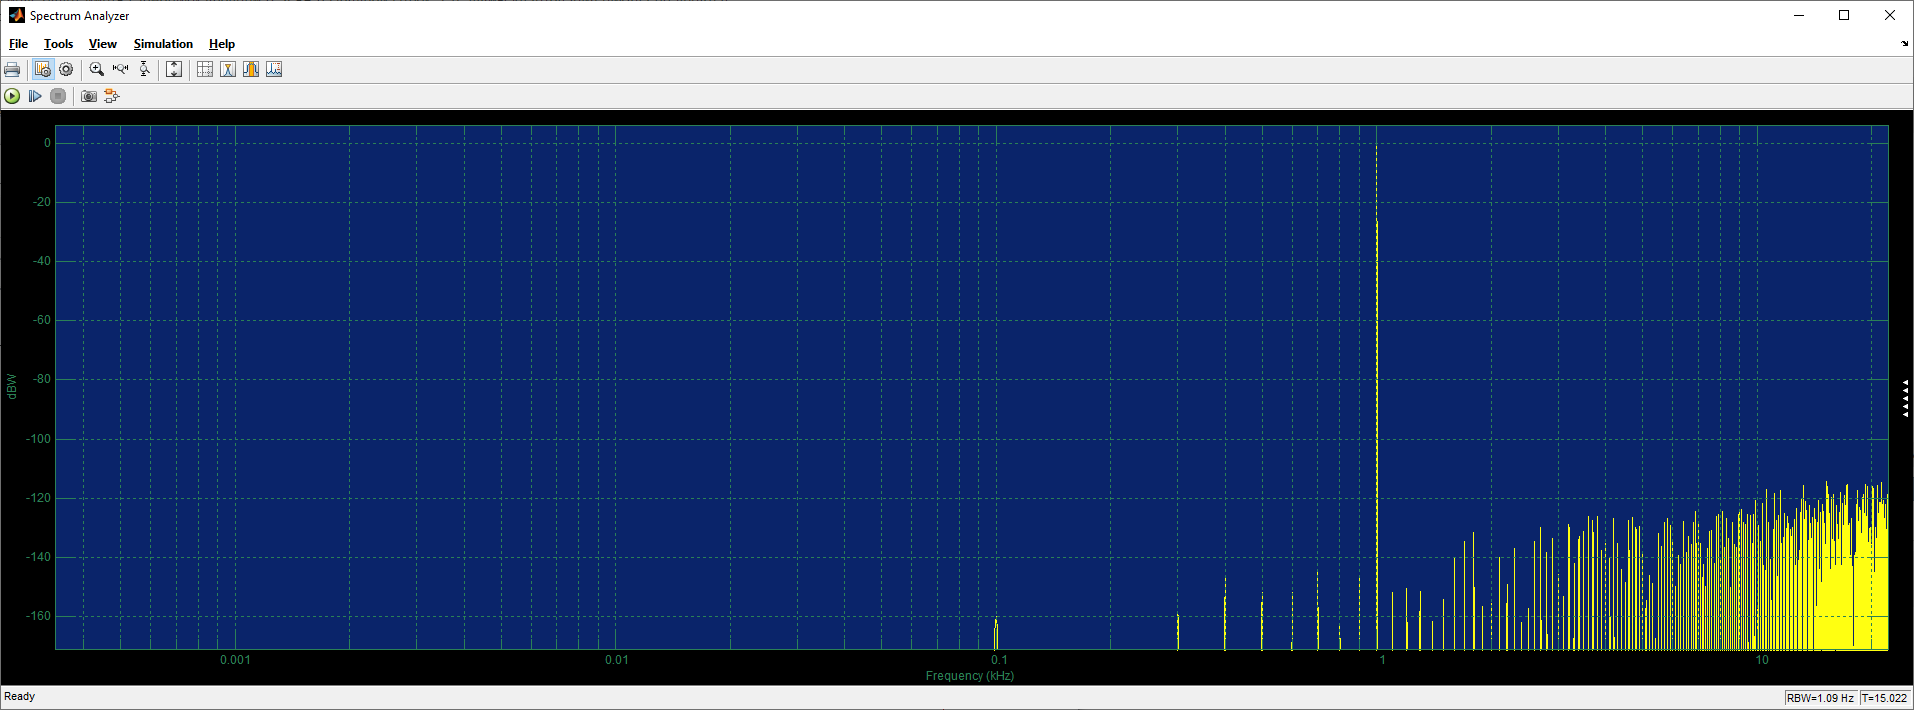
Task: Select the Zoom In tool
Action: (97, 69)
